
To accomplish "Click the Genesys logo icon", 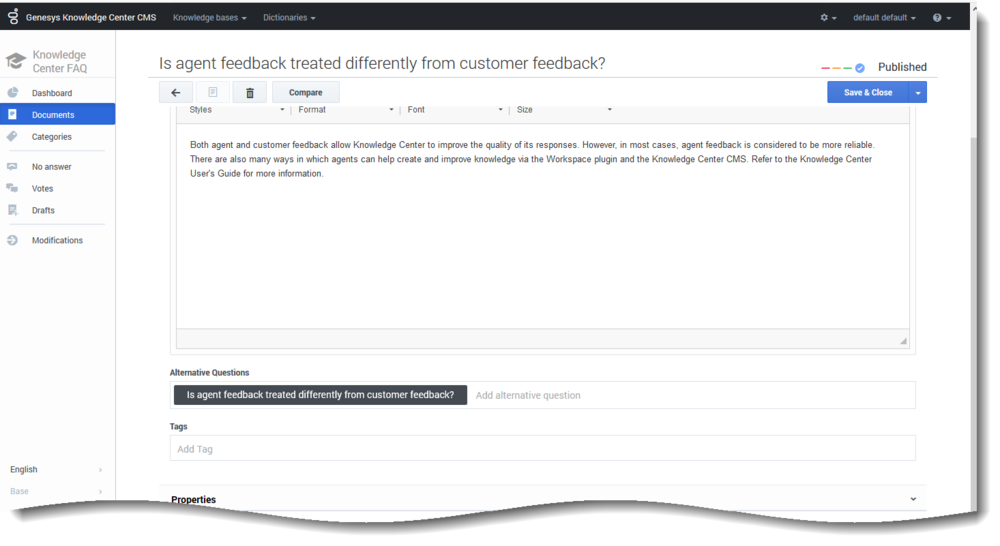I will 13,17.
